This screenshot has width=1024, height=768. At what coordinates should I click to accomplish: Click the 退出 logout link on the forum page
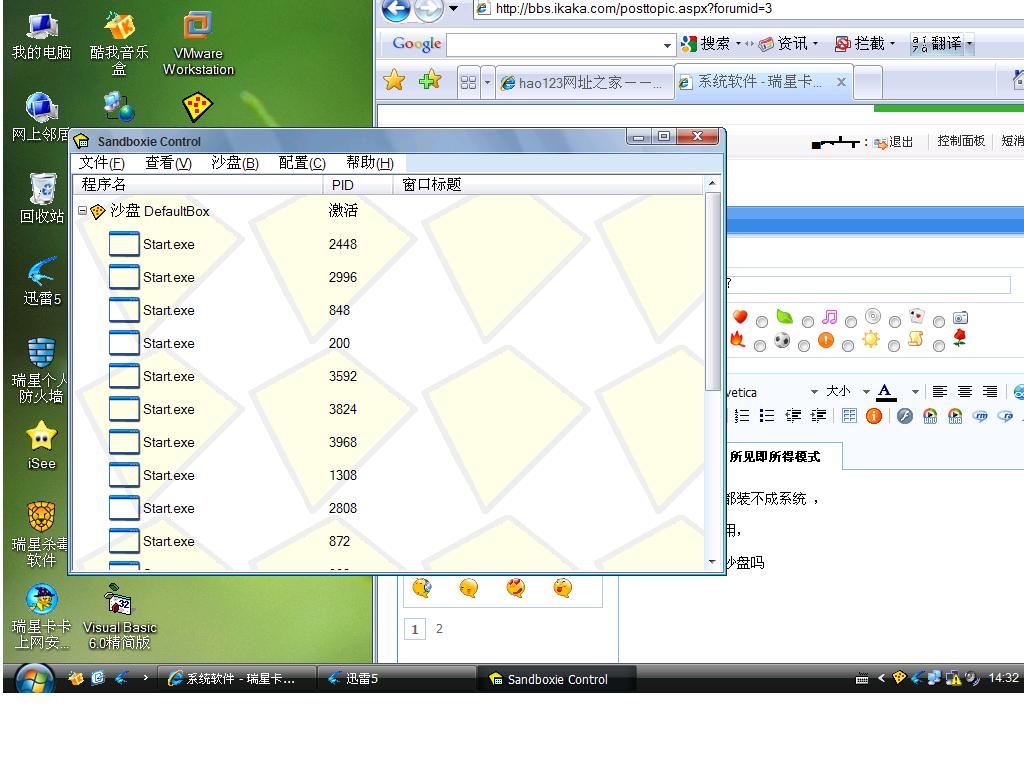[x=901, y=142]
